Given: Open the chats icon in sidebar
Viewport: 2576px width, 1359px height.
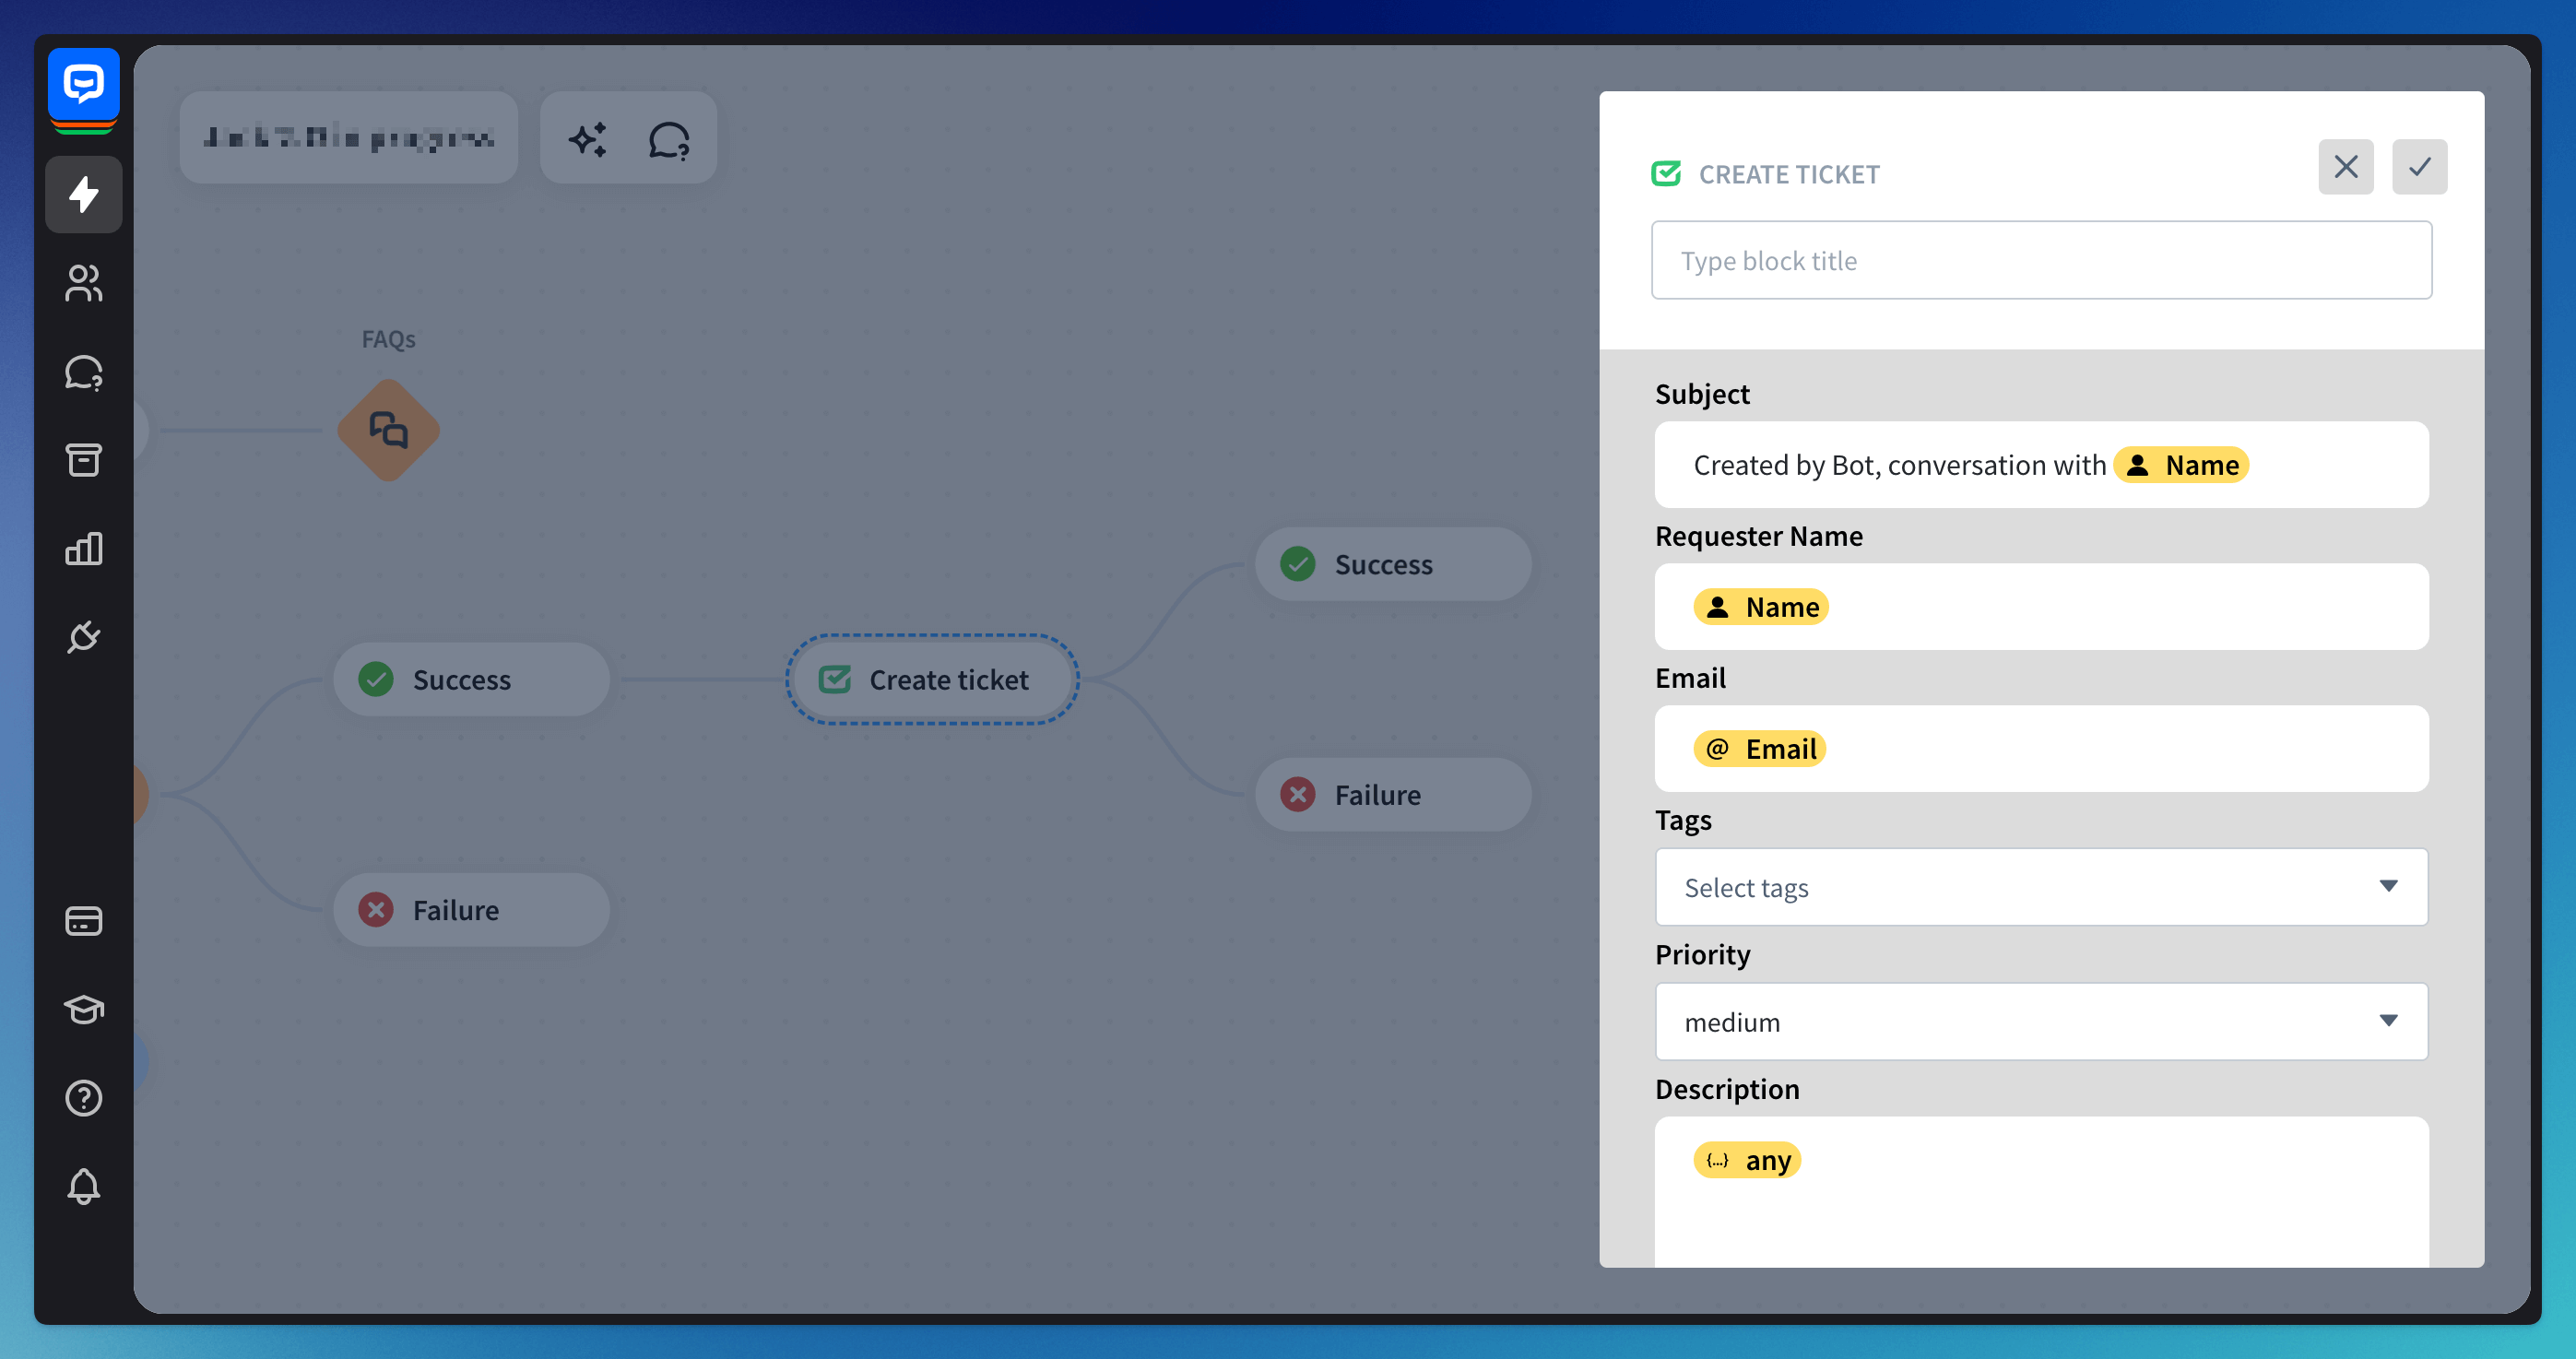Looking at the screenshot, I should (x=84, y=372).
